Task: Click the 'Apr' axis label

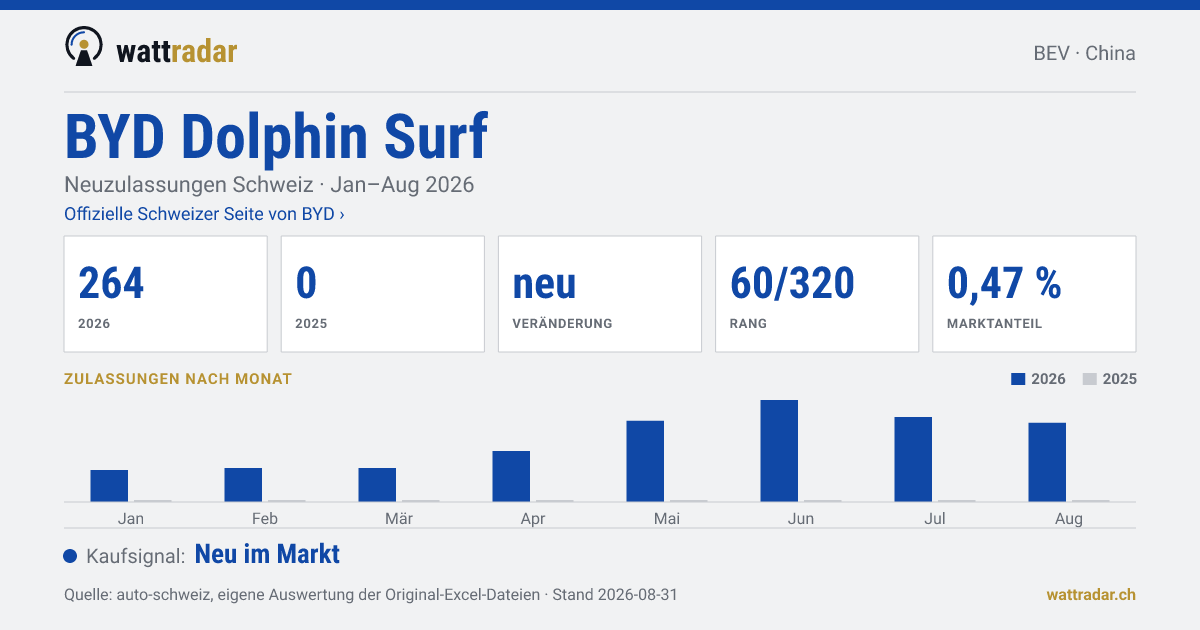Action: tap(533, 518)
